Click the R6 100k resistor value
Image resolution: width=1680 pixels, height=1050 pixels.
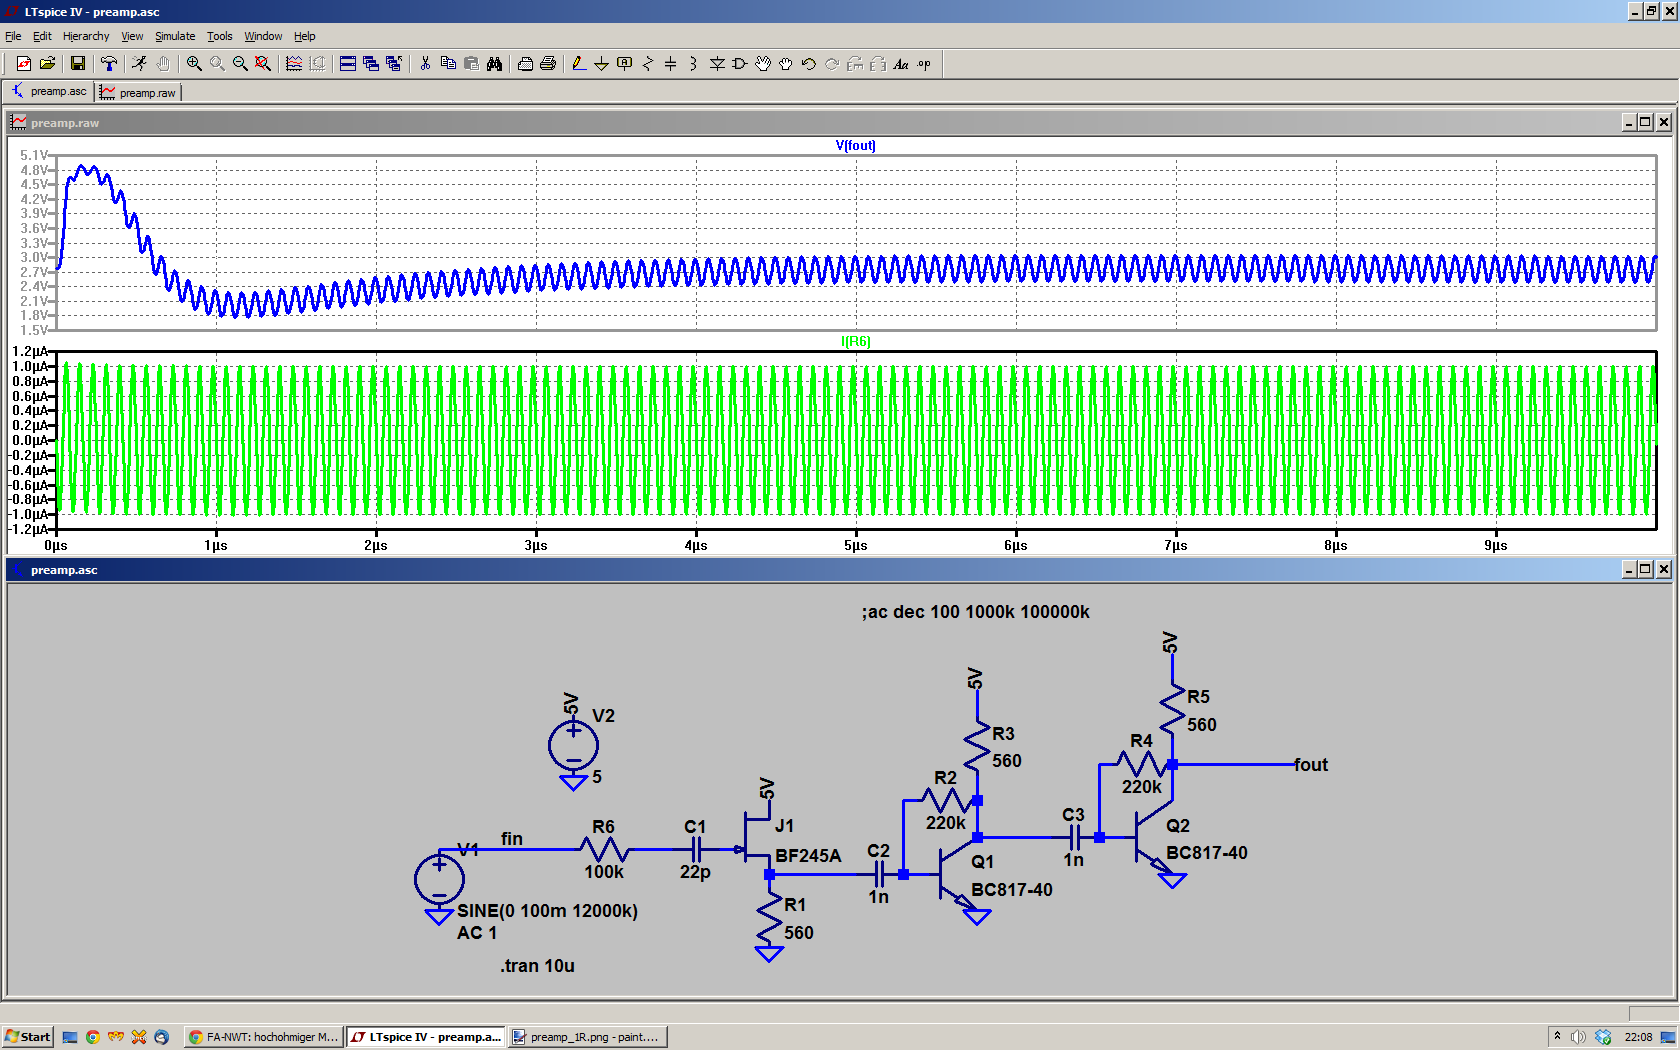point(604,872)
